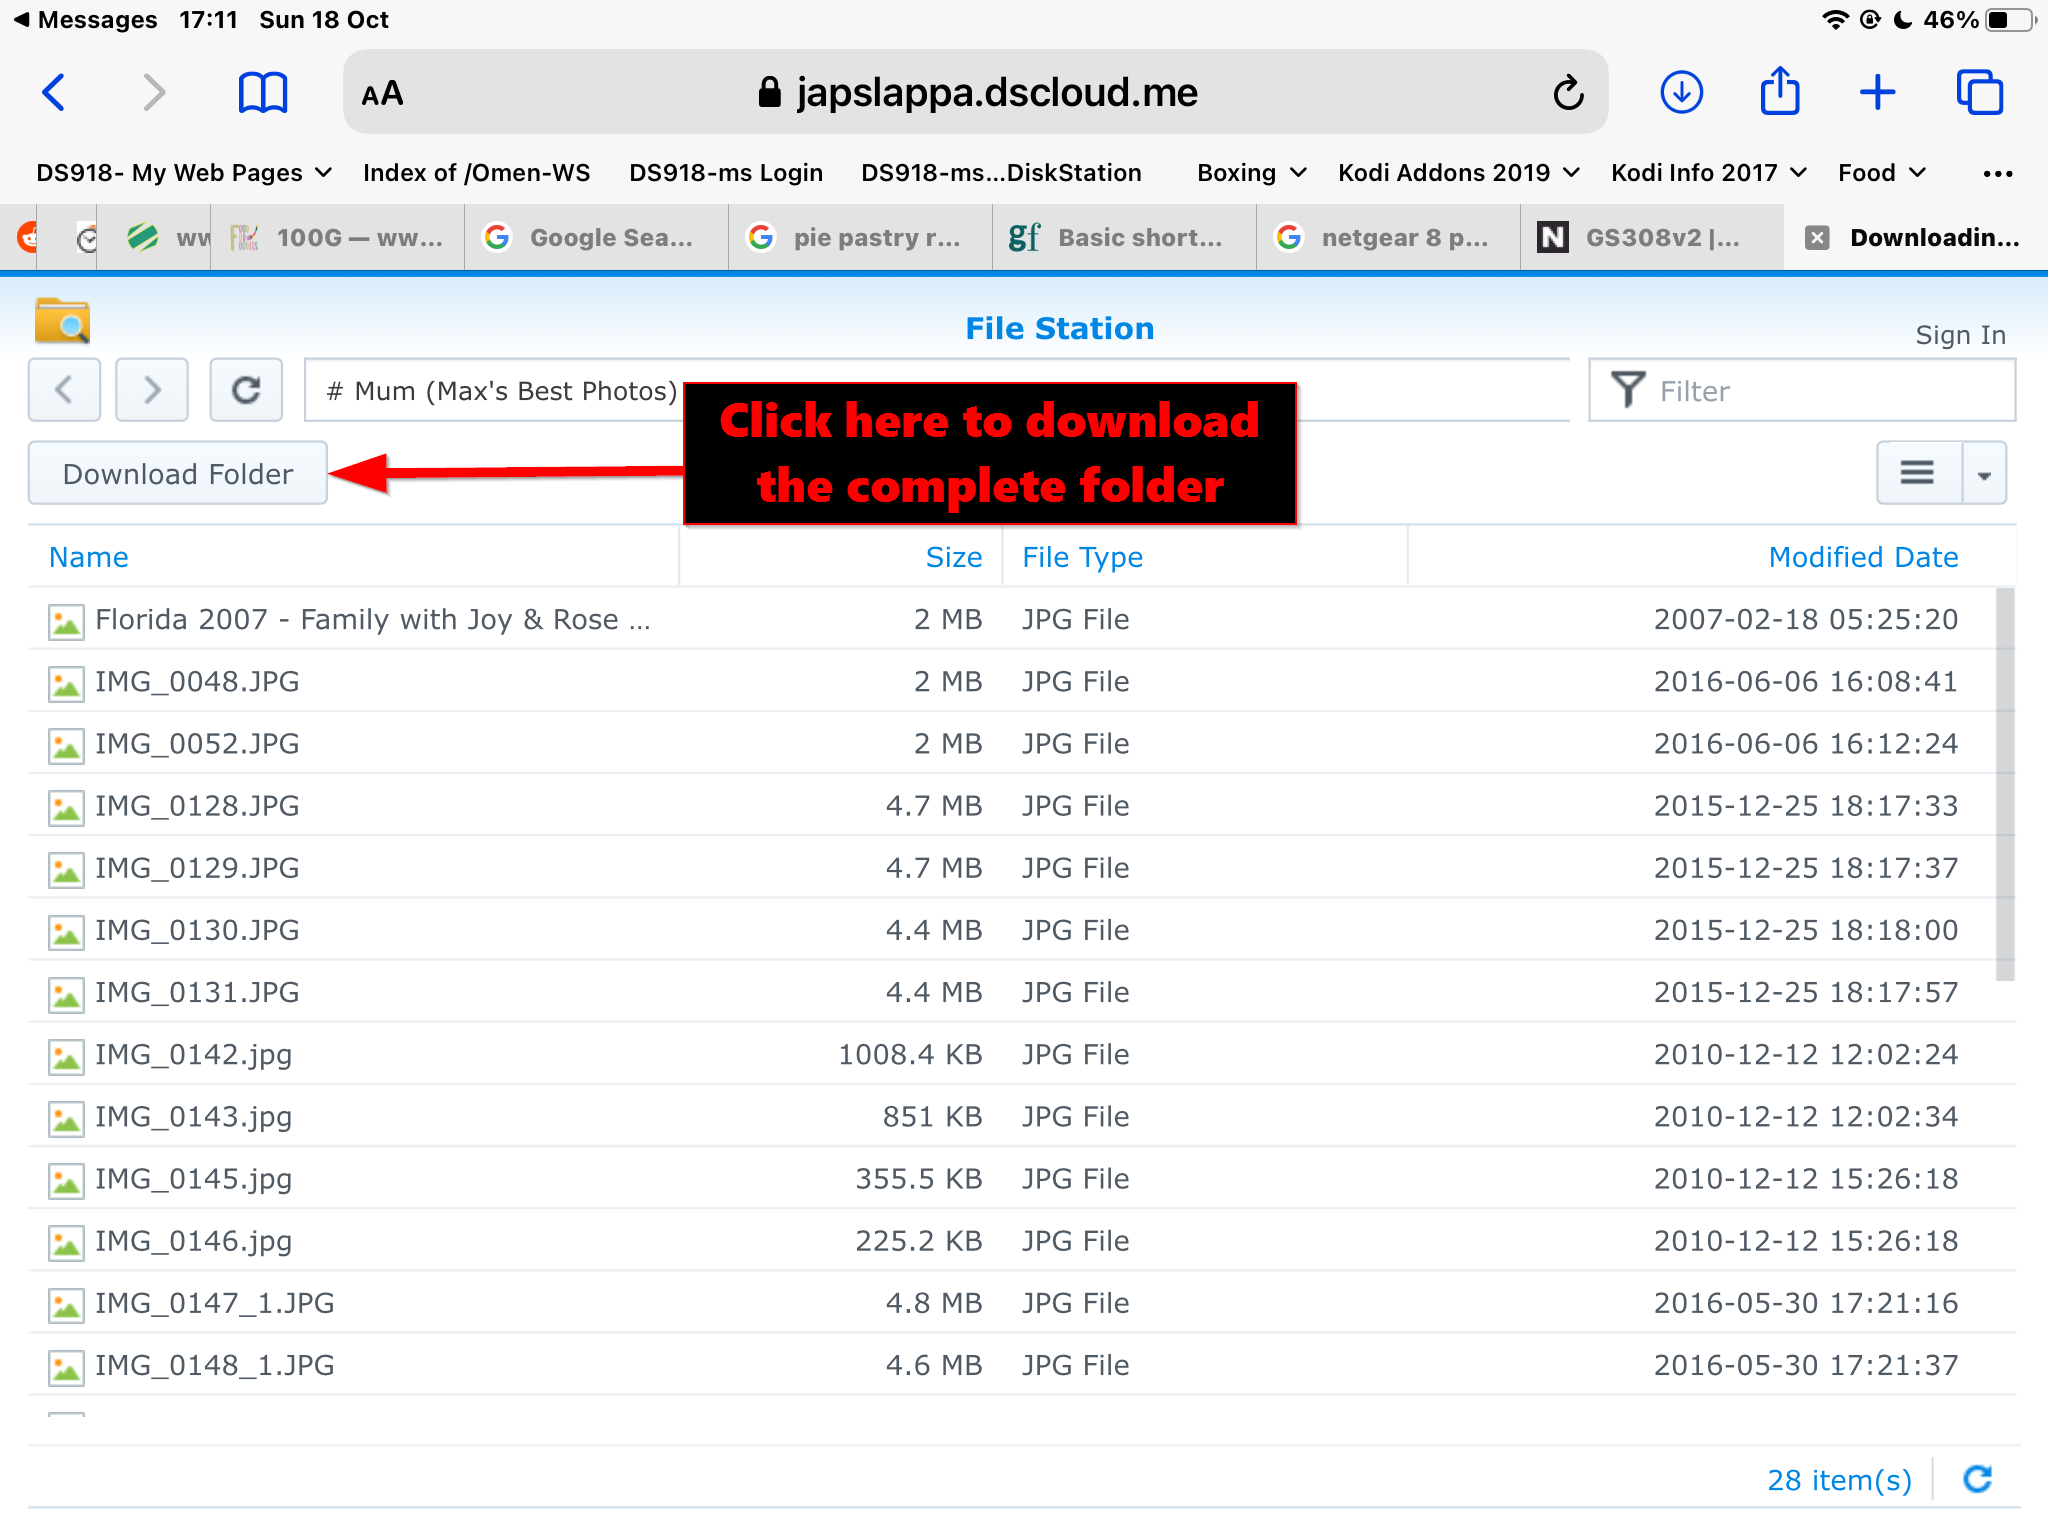Click the Download Folder button
2048x1536 pixels.
point(178,473)
